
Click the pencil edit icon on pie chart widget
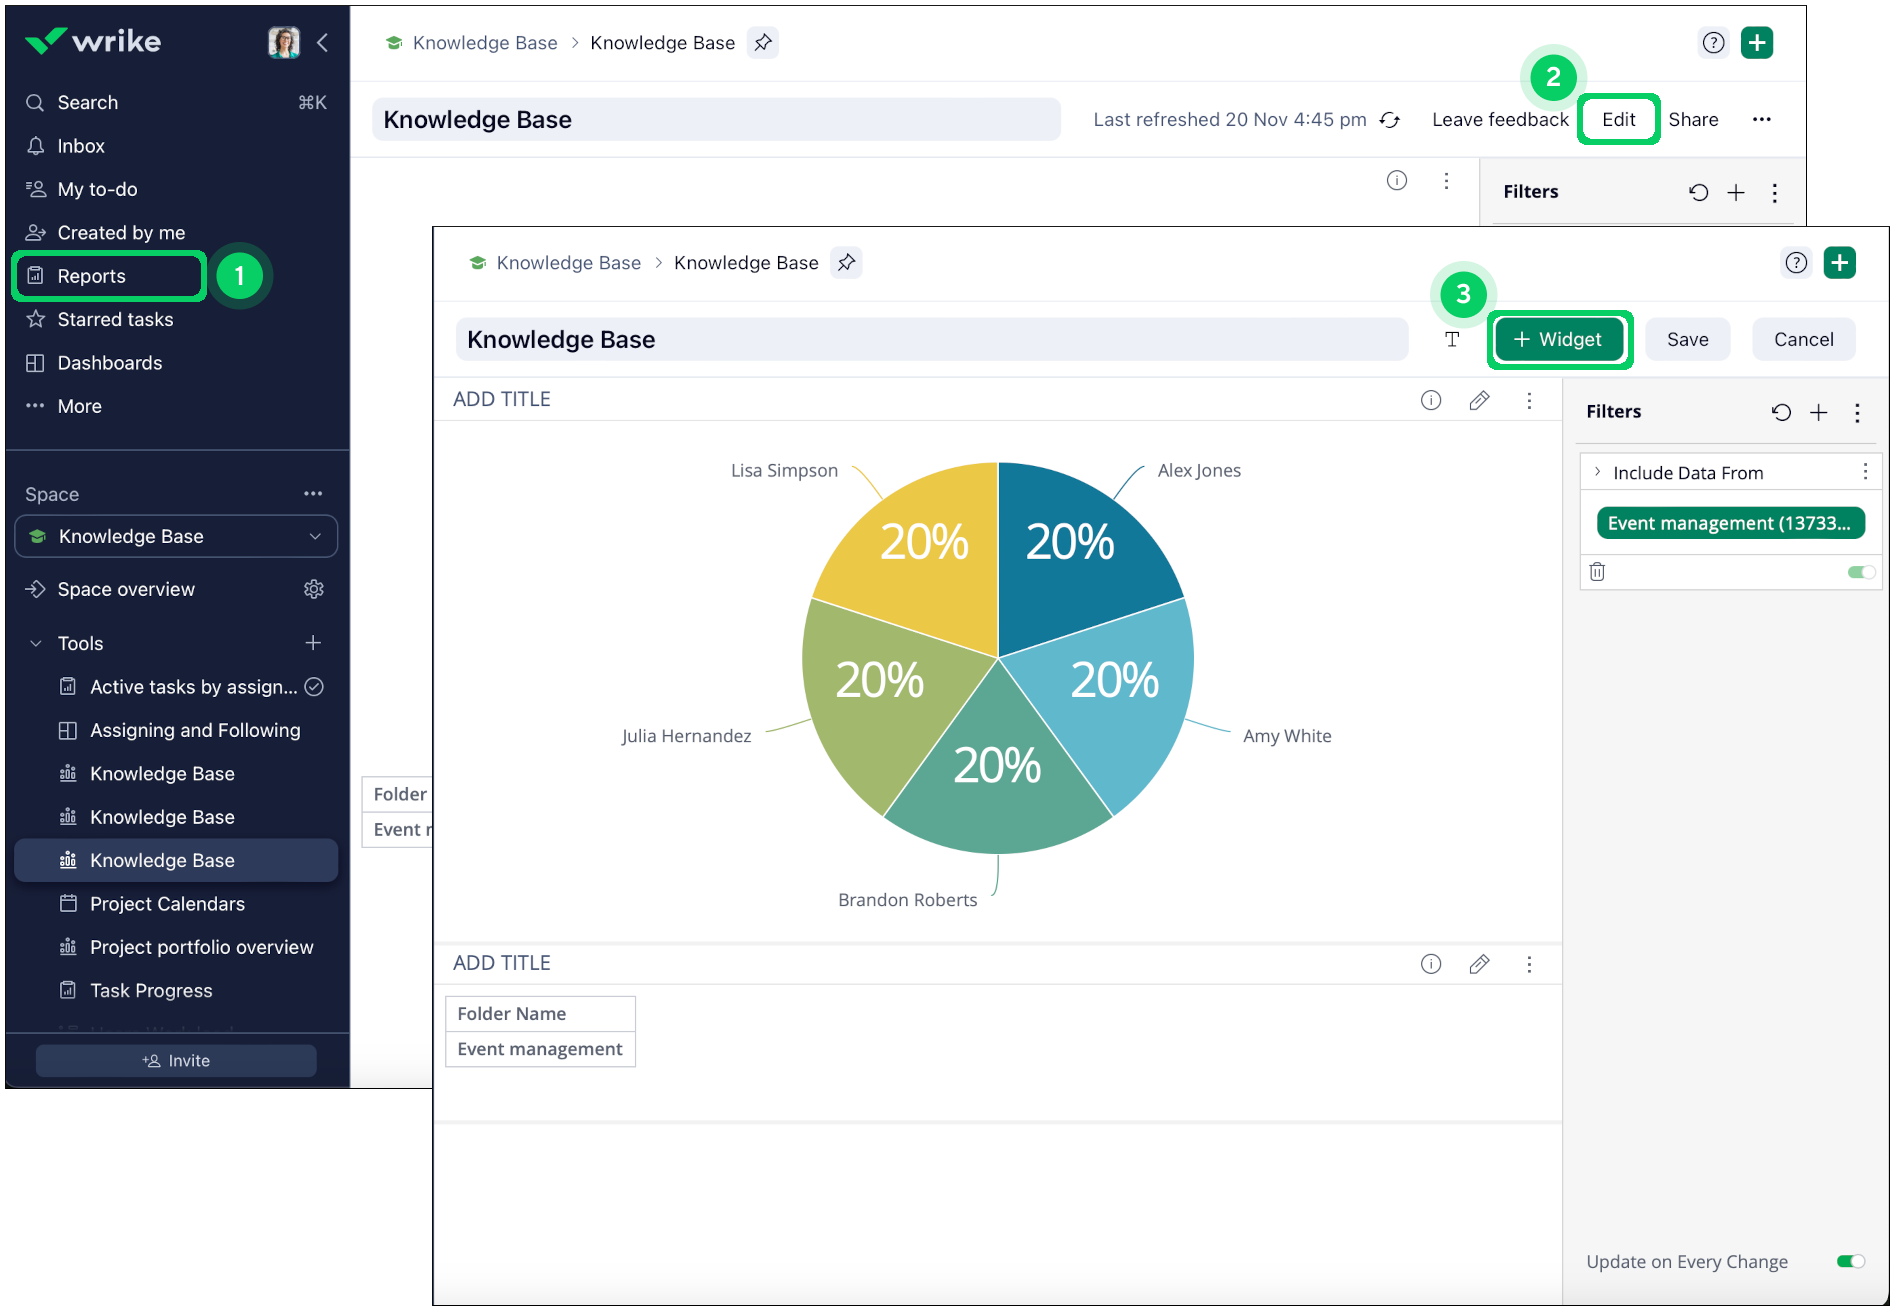1479,401
